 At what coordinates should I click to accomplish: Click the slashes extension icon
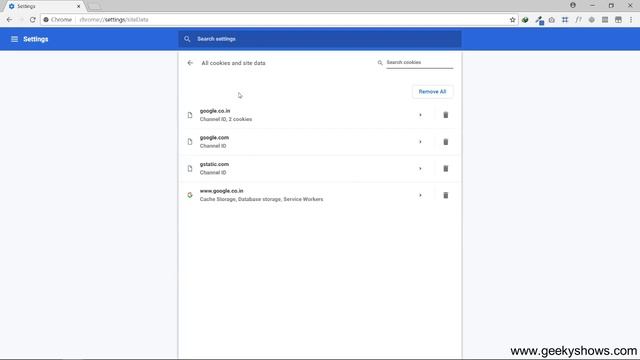578,20
